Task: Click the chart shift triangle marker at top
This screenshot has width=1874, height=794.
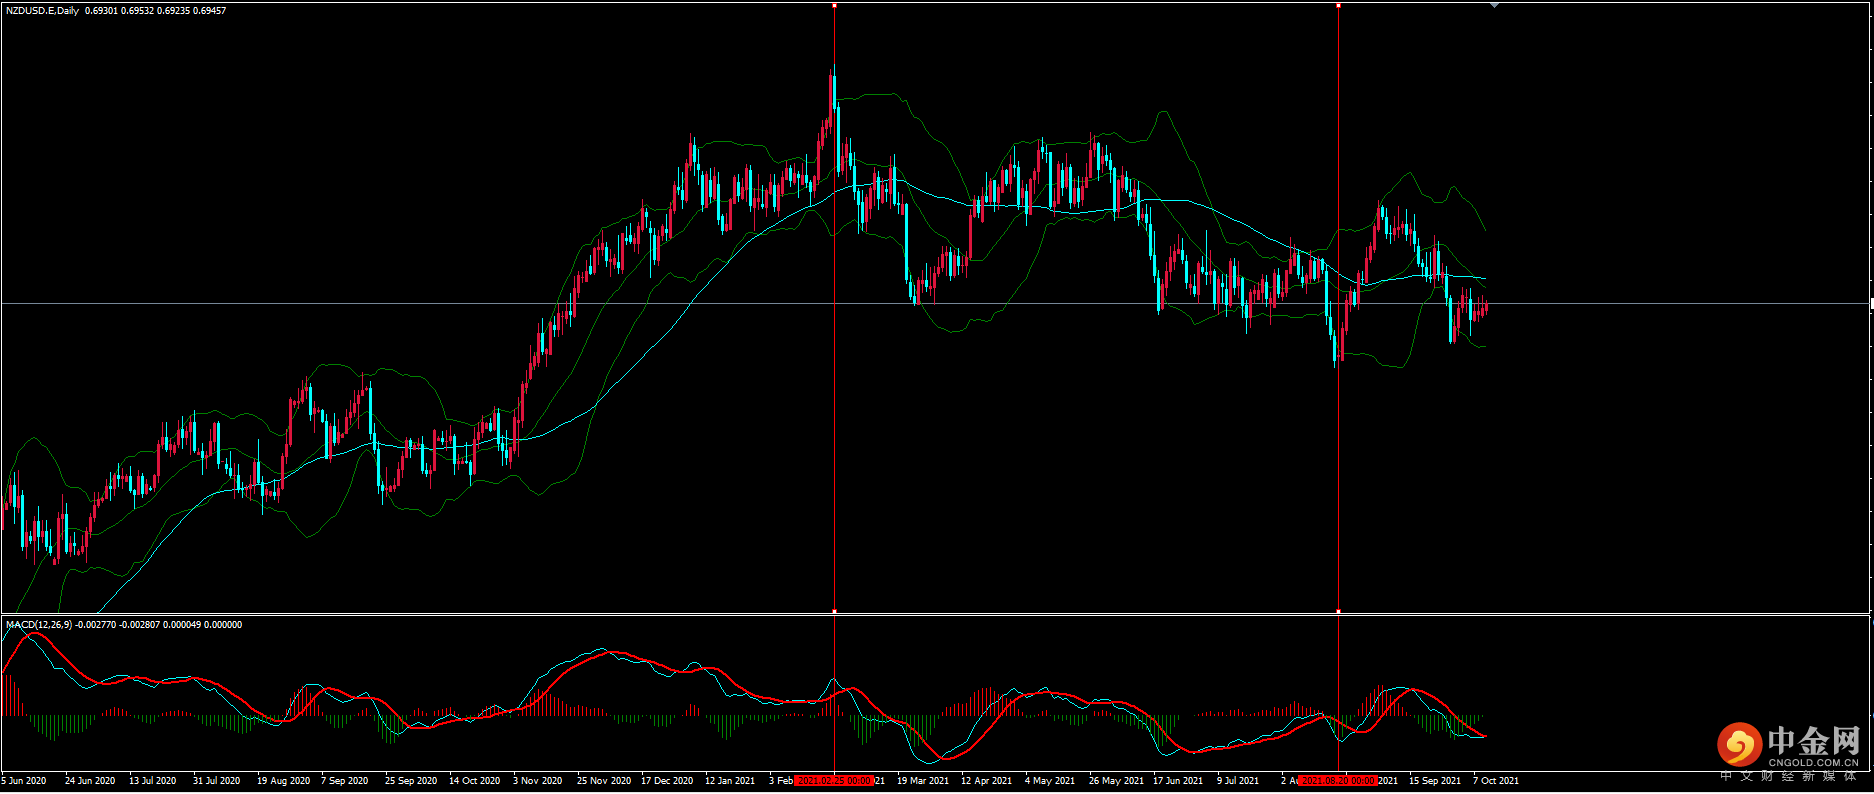Action: coord(1494,5)
